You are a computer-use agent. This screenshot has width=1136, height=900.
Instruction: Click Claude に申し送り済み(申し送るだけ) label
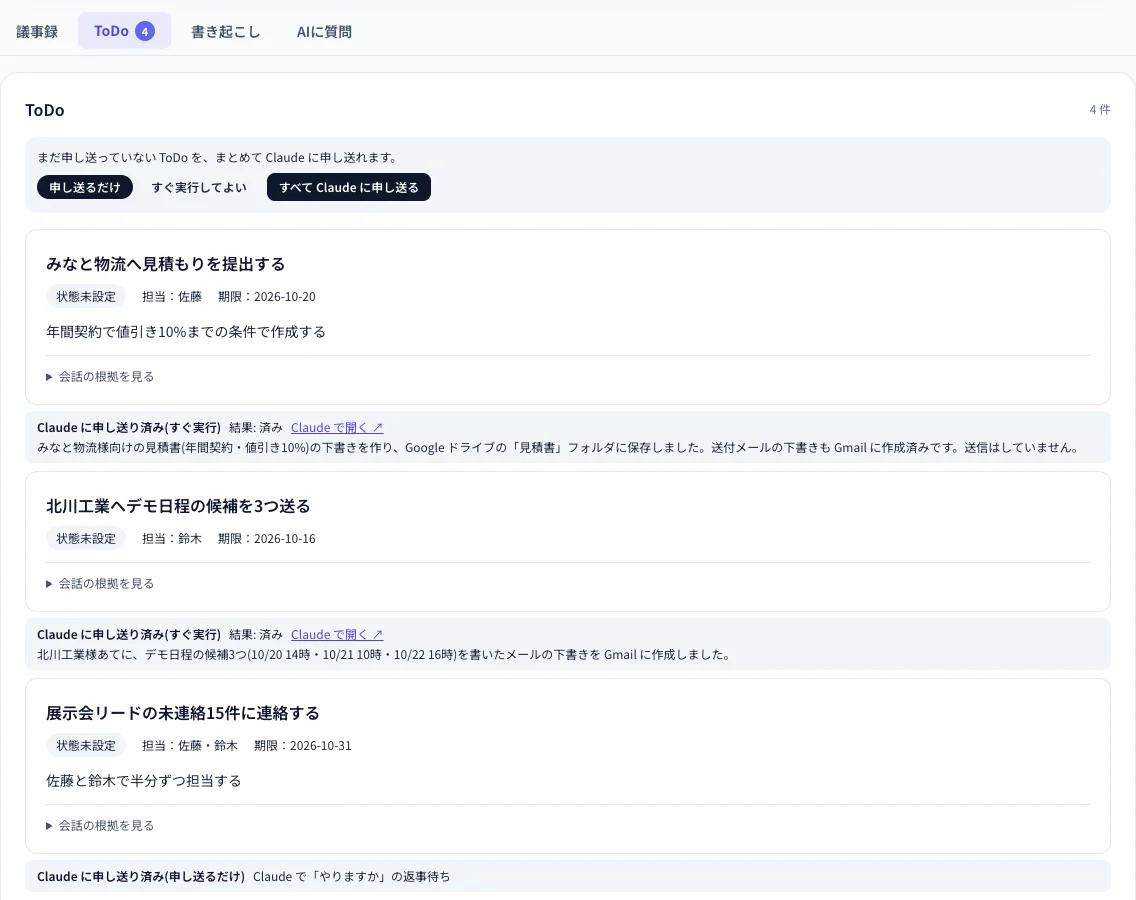point(141,876)
